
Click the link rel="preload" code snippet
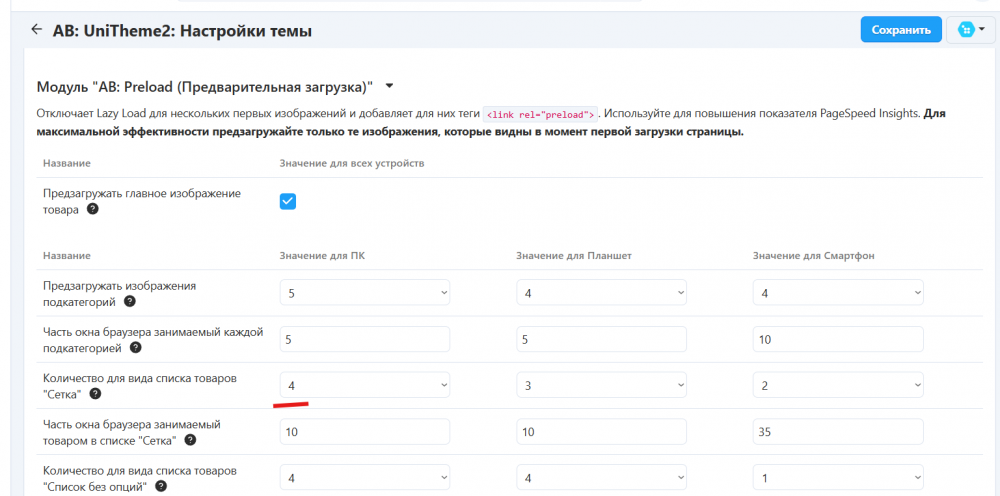point(540,115)
